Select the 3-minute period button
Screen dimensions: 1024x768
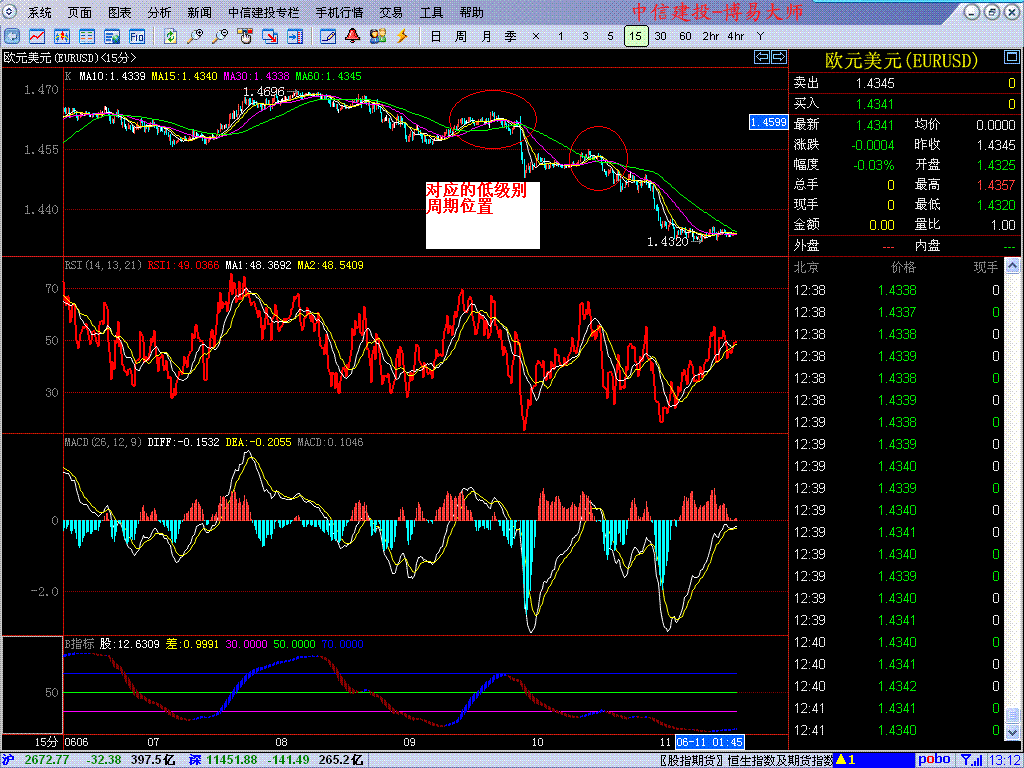click(585, 36)
